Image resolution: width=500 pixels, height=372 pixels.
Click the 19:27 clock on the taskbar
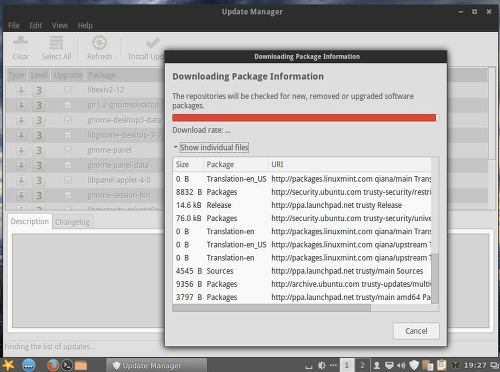pos(475,365)
